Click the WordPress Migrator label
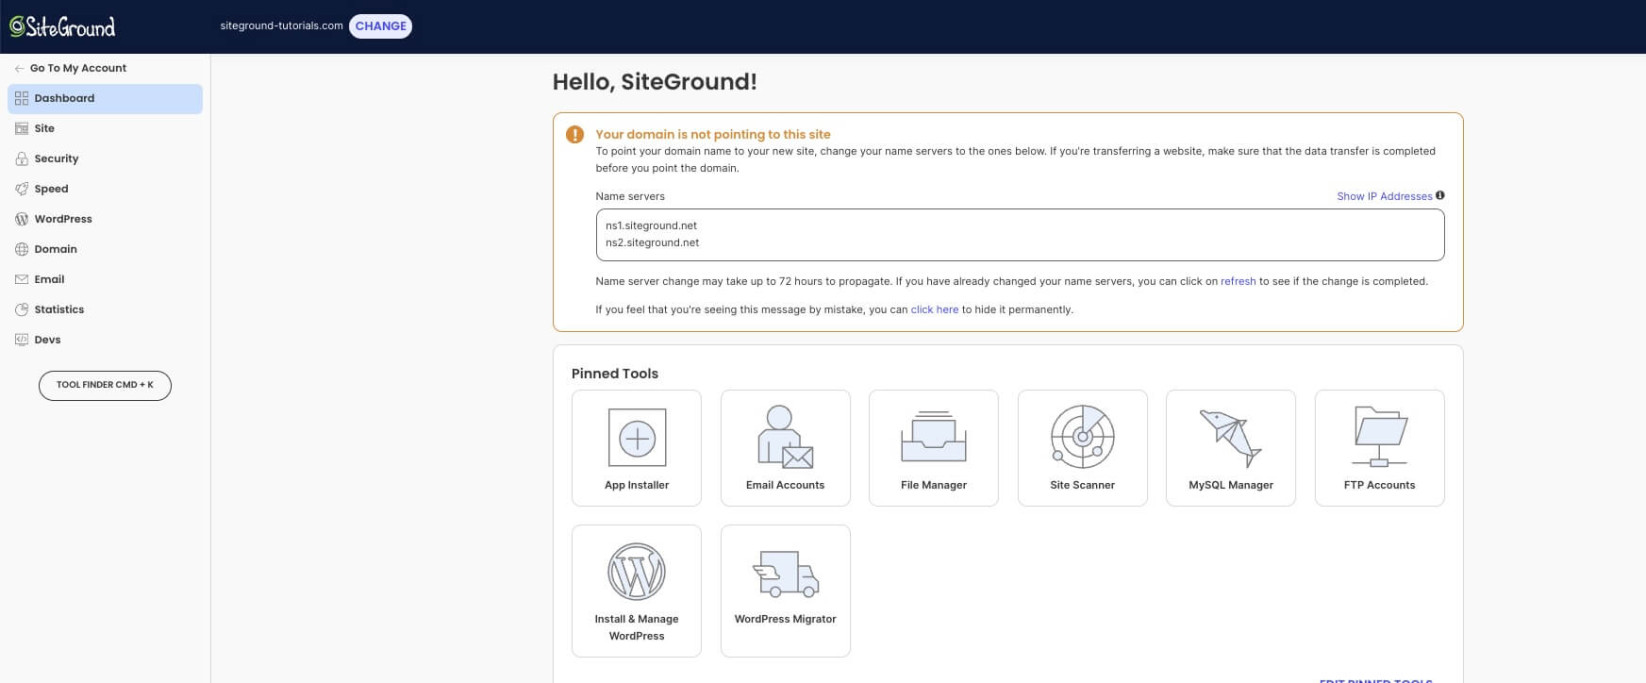Screen dimensions: 1646x683 (x=785, y=619)
